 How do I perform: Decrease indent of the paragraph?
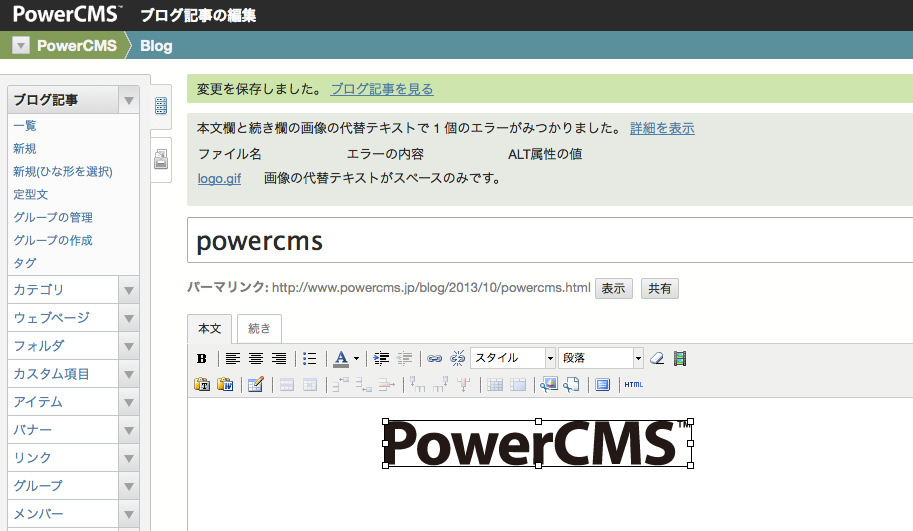point(405,358)
